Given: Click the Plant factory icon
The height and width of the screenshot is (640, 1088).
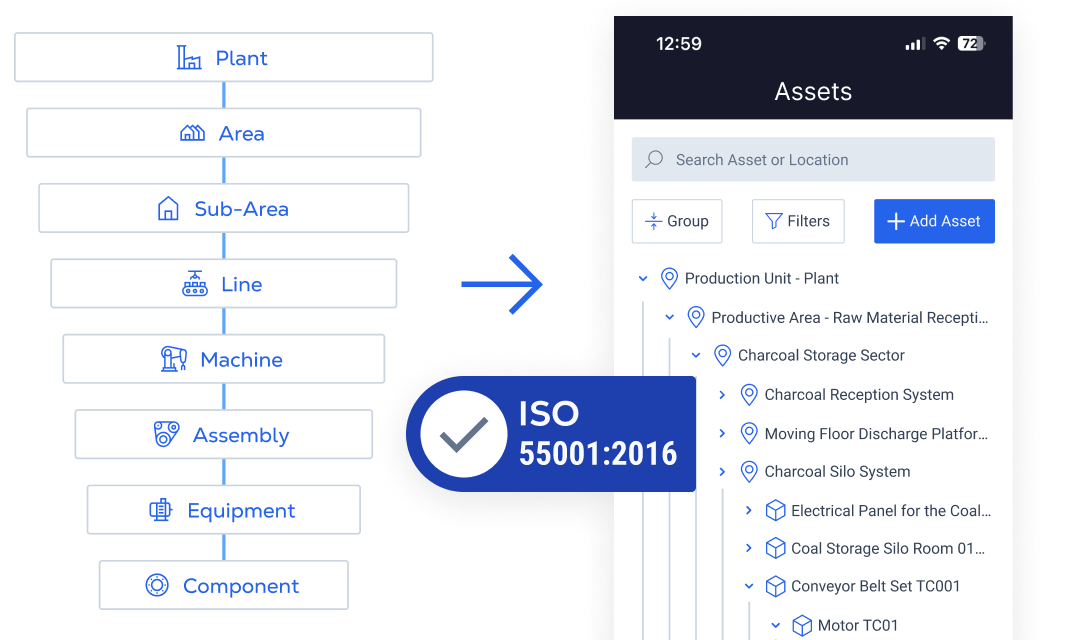Looking at the screenshot, I should [x=189, y=58].
